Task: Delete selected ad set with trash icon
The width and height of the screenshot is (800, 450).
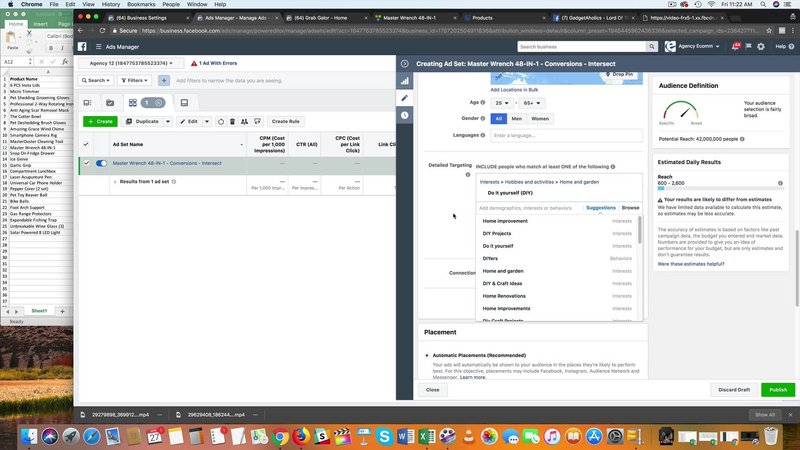Action: click(x=233, y=121)
